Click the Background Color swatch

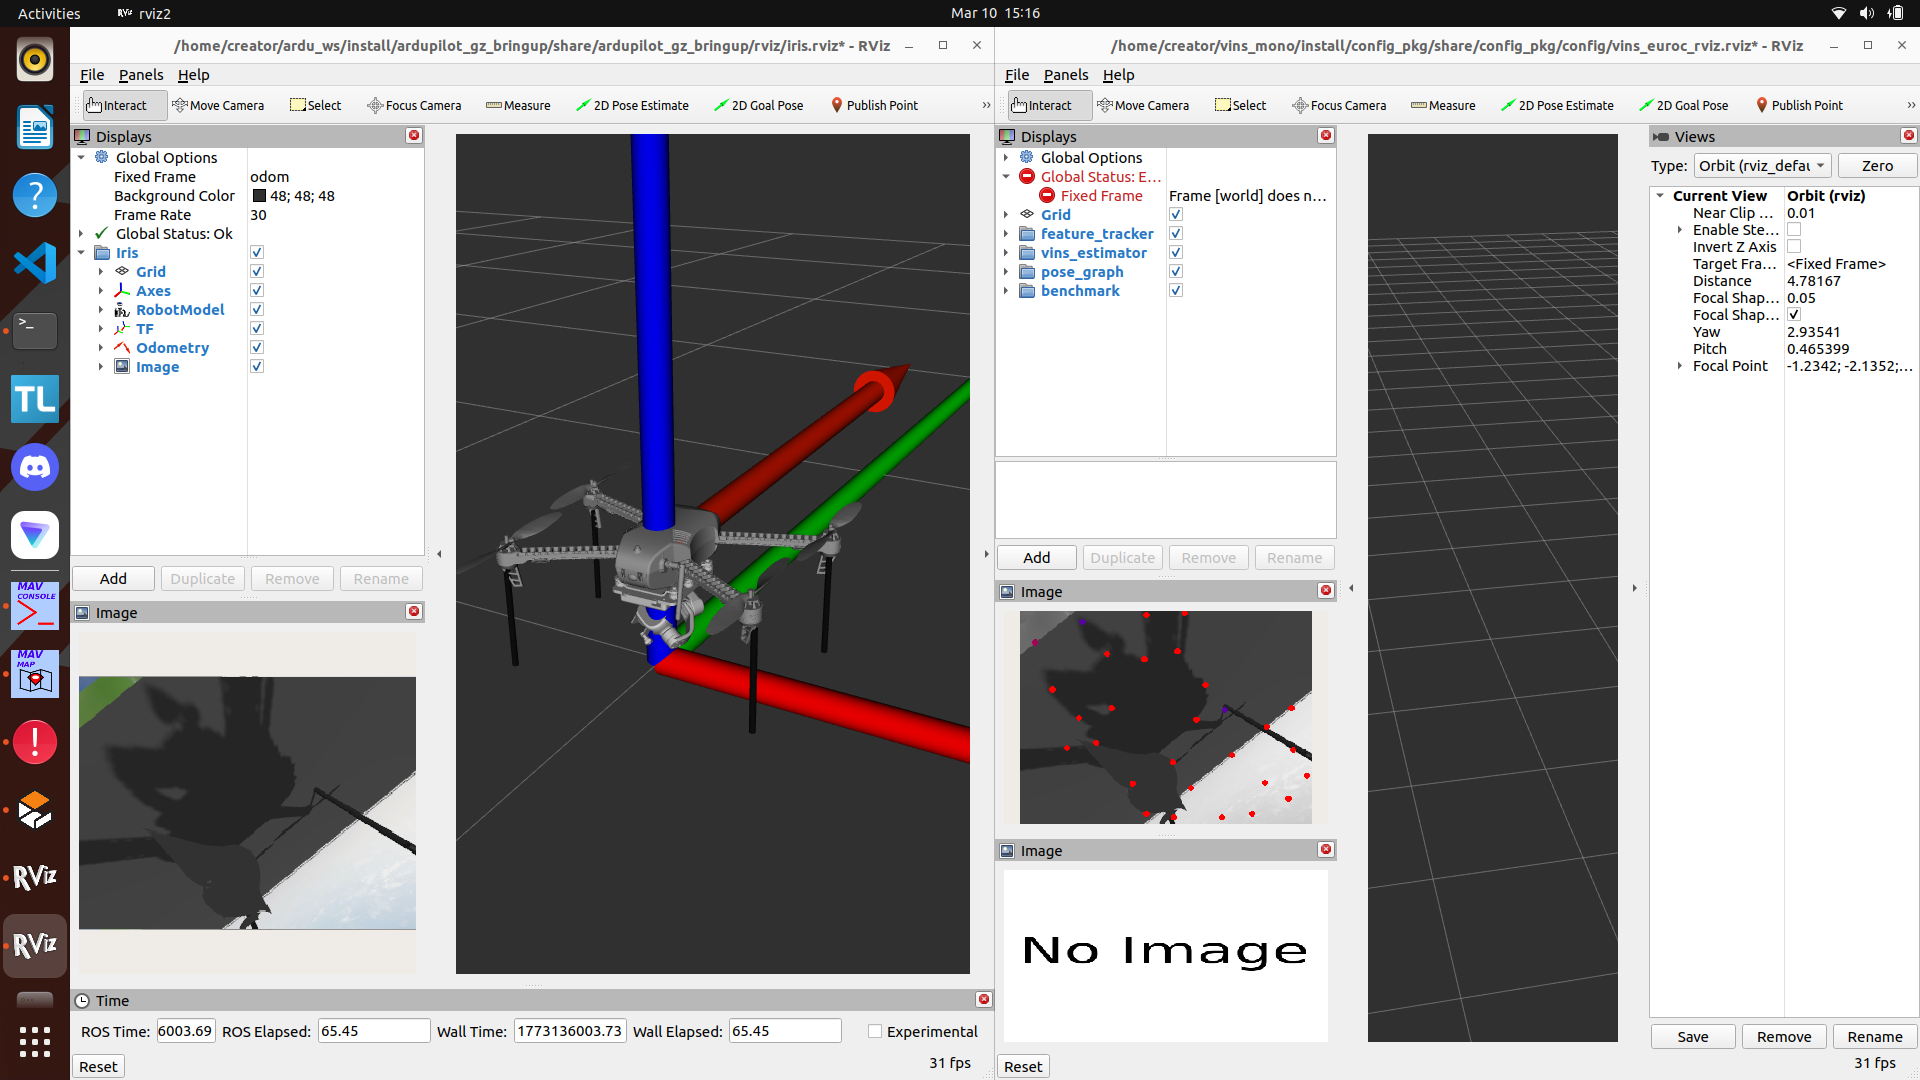tap(259, 196)
